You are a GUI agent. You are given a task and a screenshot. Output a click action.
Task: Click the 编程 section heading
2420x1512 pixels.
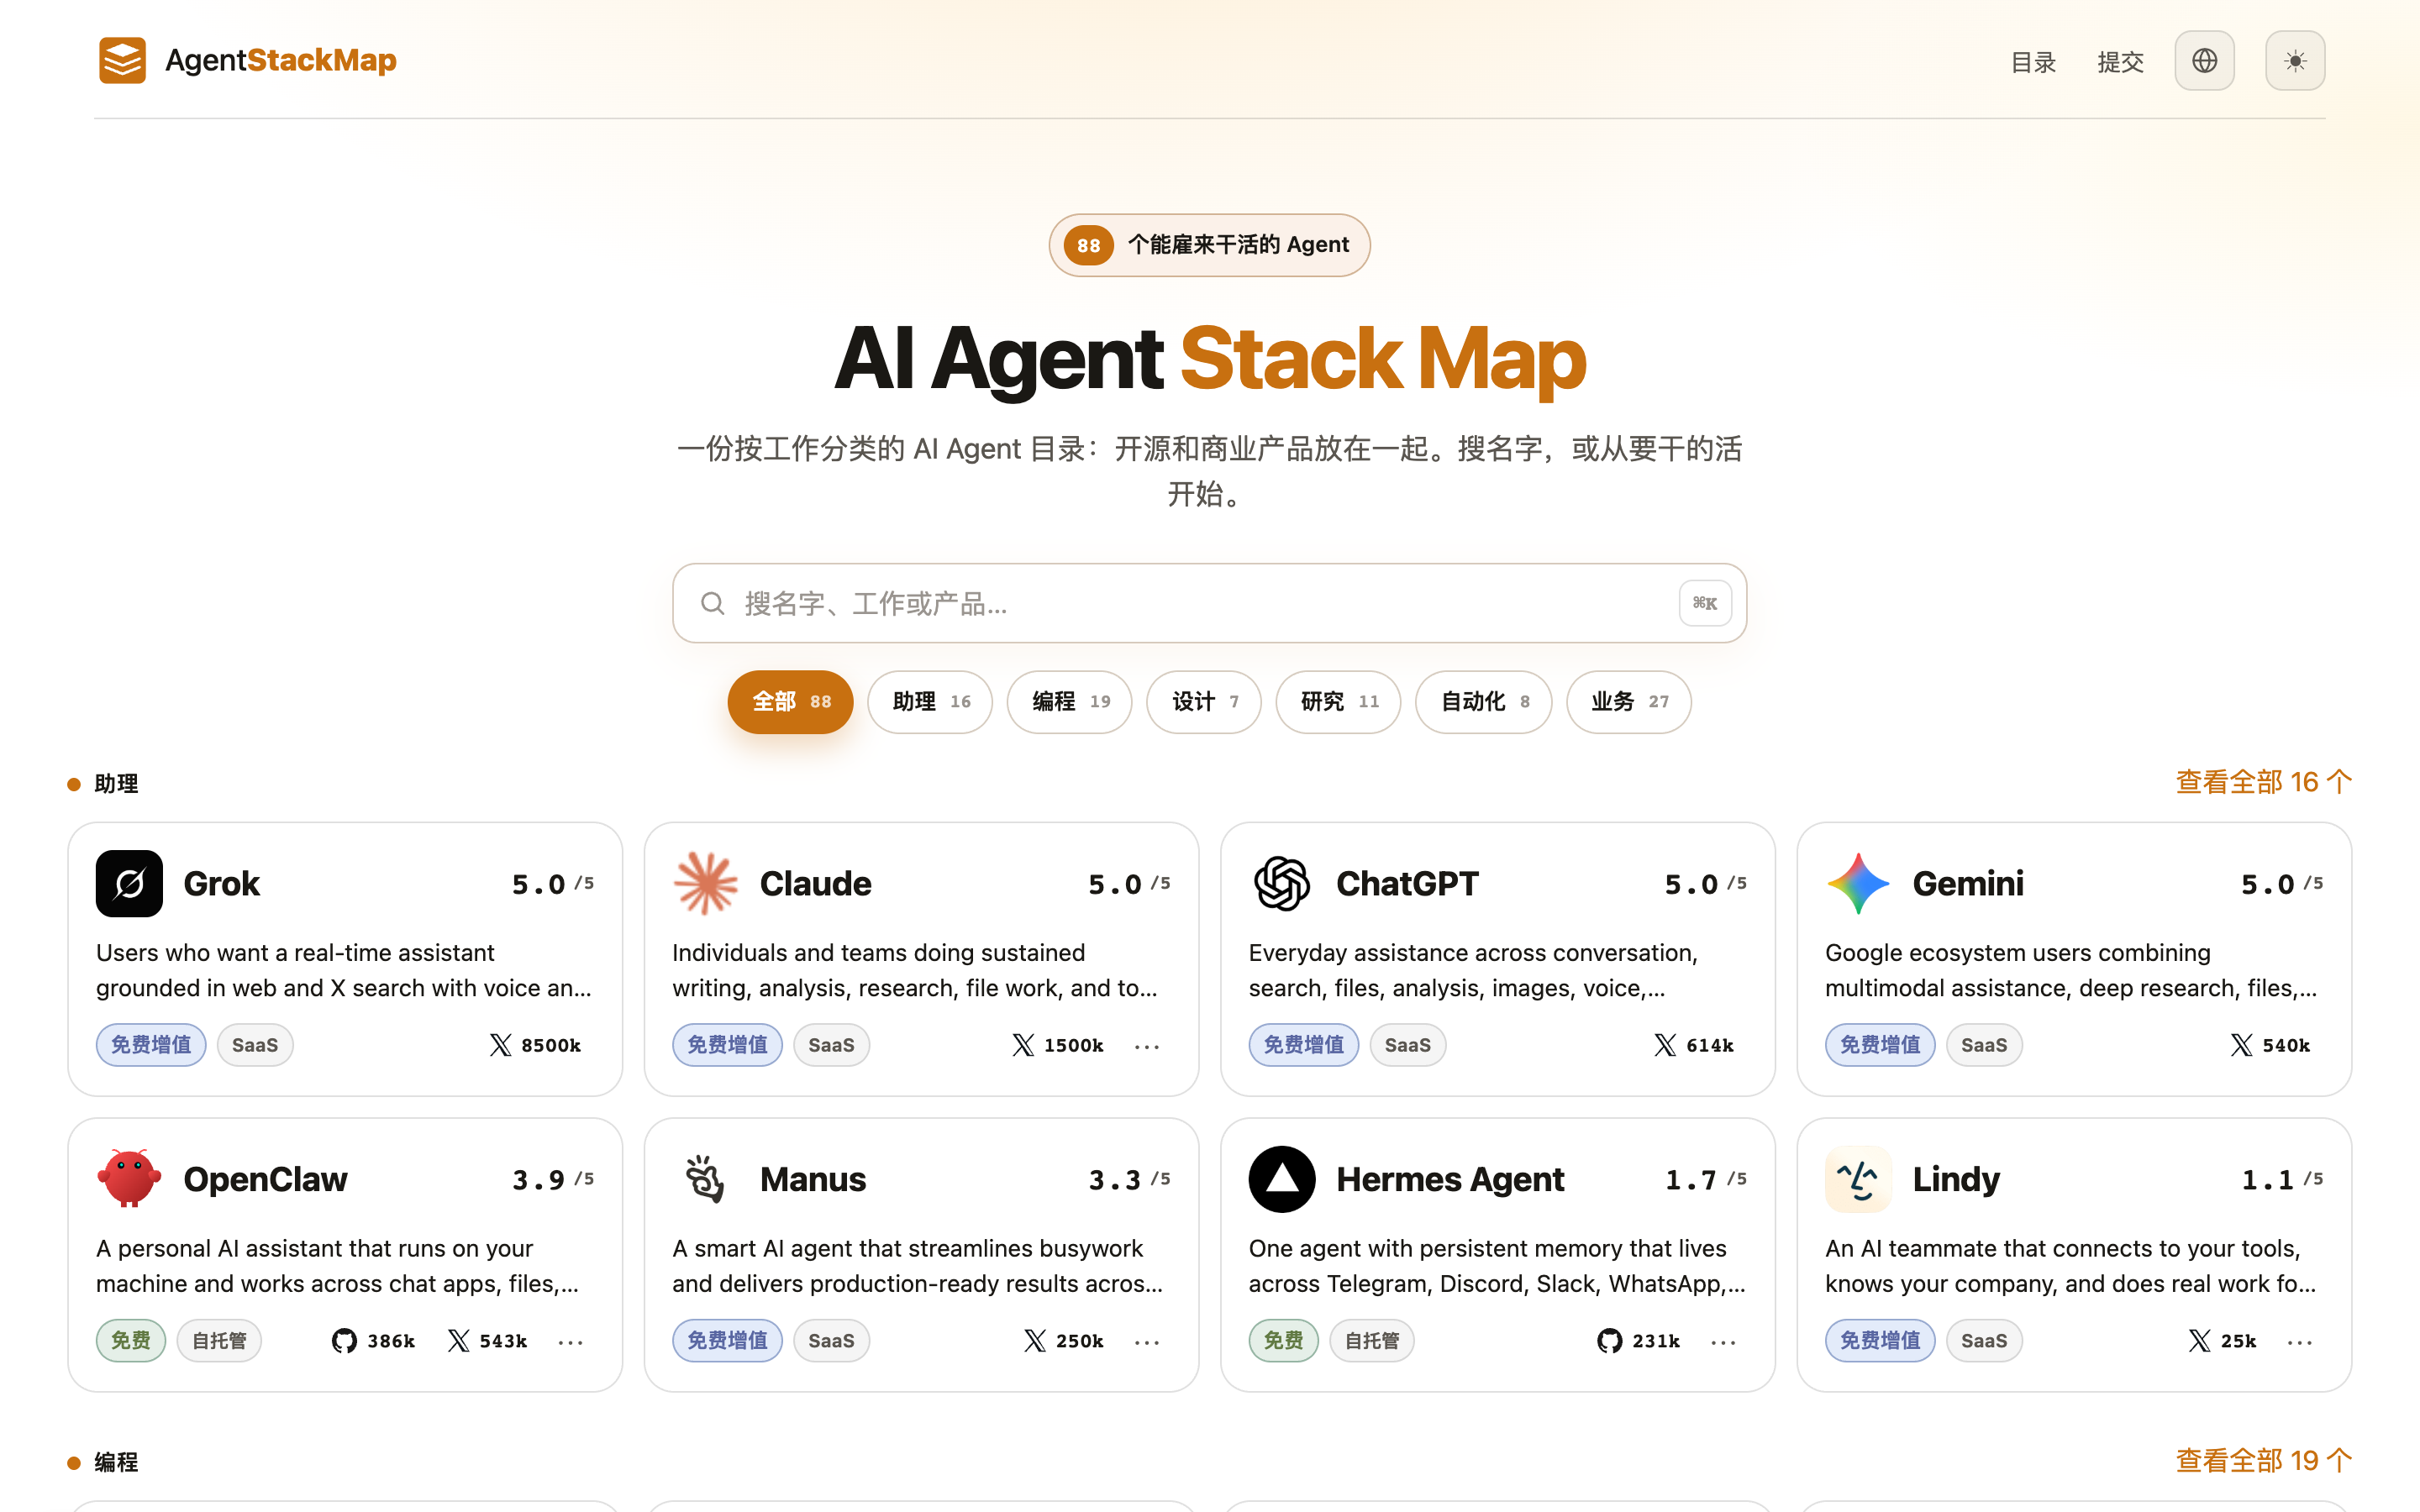[x=116, y=1463]
